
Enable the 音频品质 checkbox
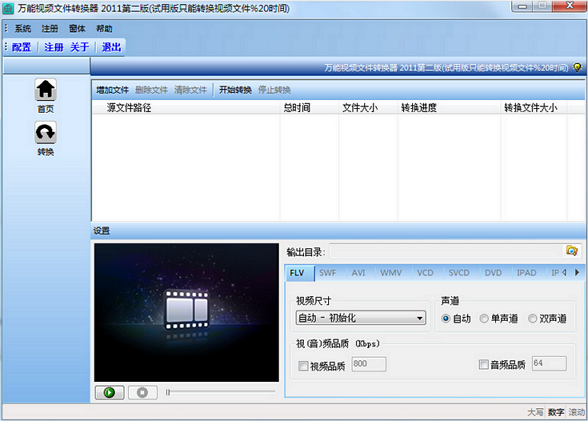click(x=484, y=364)
